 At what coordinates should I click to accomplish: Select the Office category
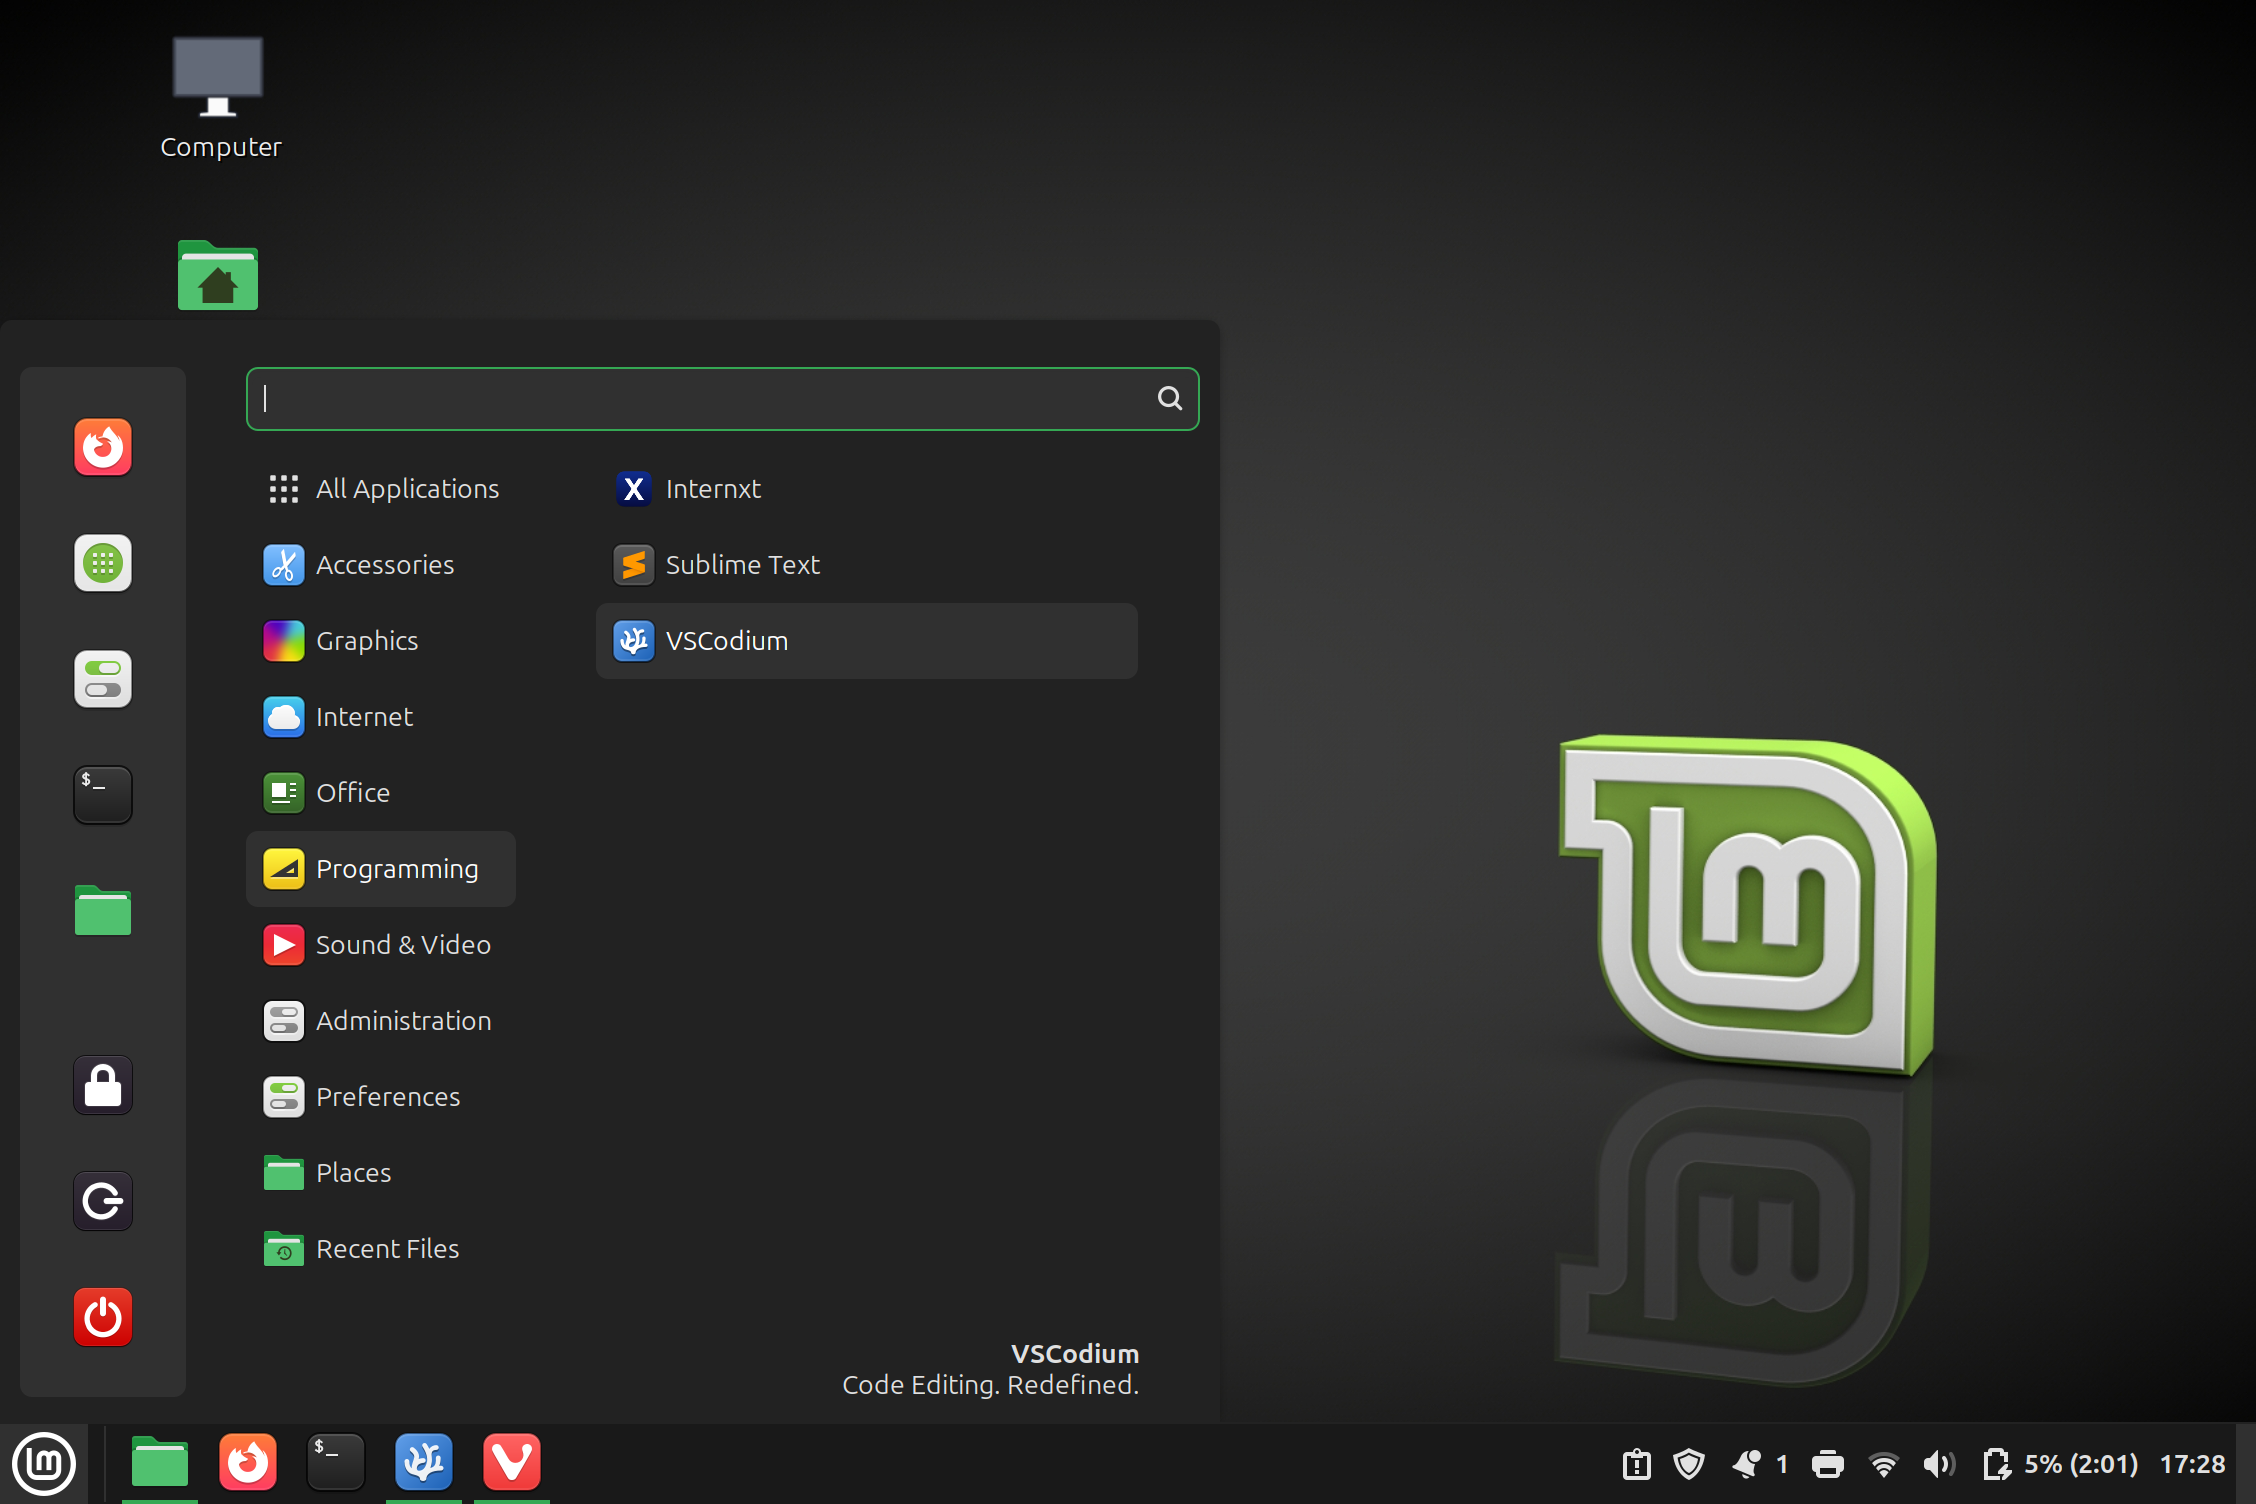point(353,792)
